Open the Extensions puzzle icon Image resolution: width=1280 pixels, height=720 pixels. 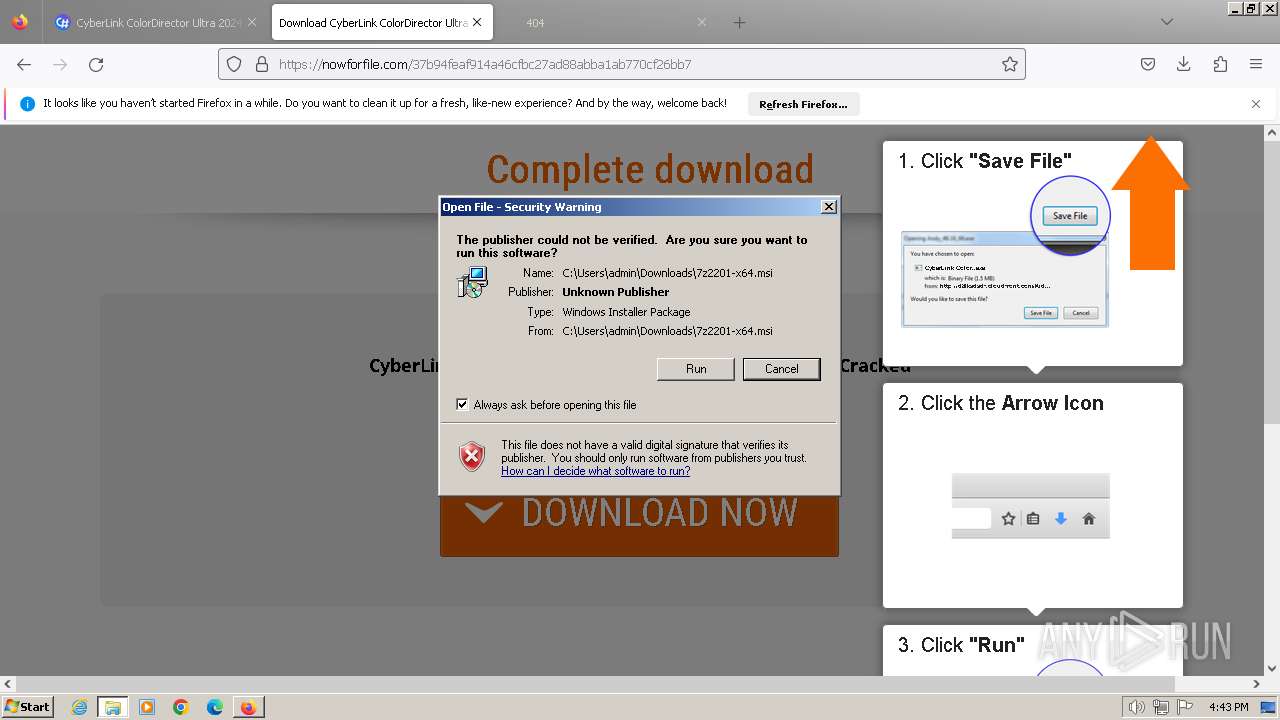(x=1220, y=64)
